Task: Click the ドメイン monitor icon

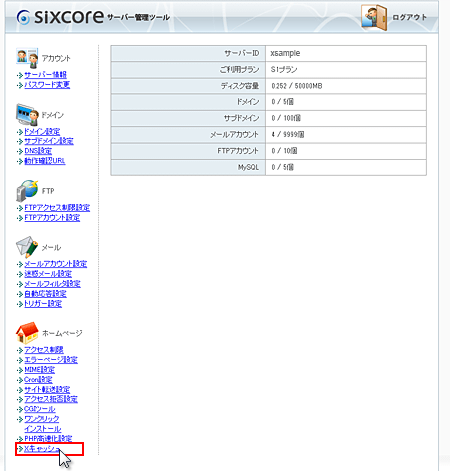Action: click(x=27, y=115)
